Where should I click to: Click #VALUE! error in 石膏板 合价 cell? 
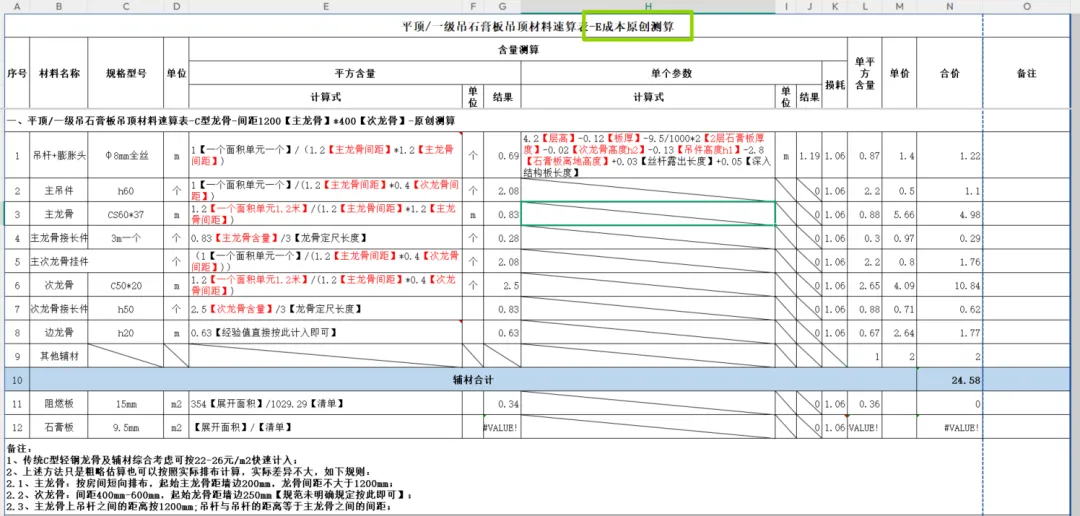950,427
